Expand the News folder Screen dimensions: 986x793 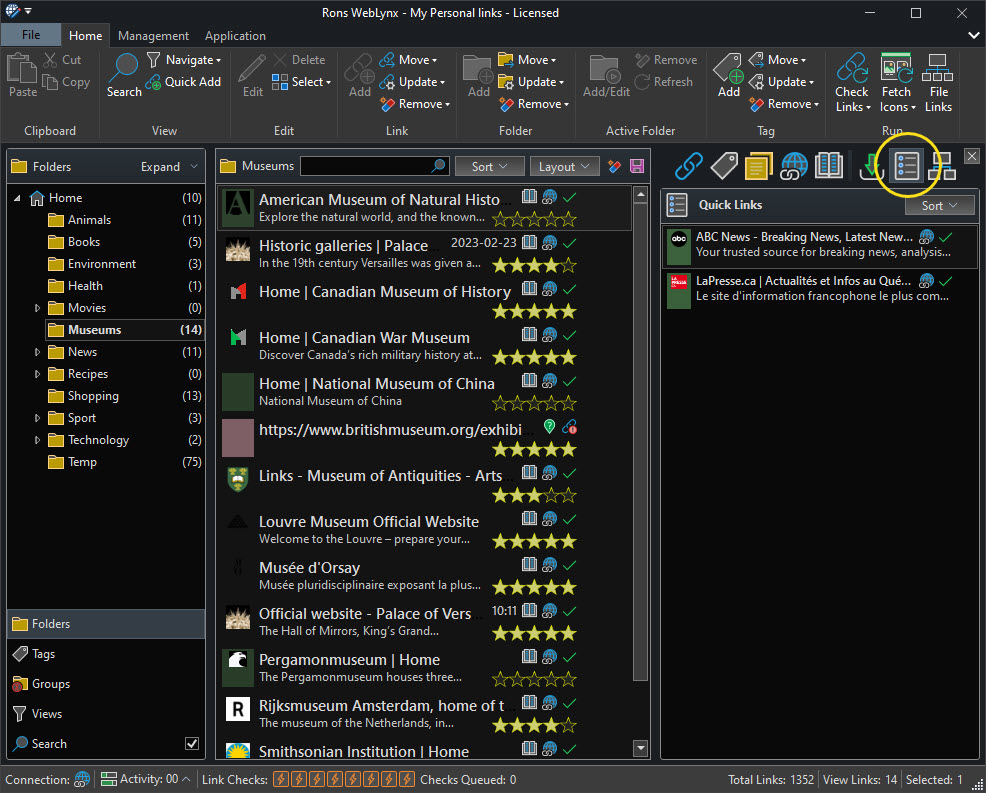click(x=37, y=352)
